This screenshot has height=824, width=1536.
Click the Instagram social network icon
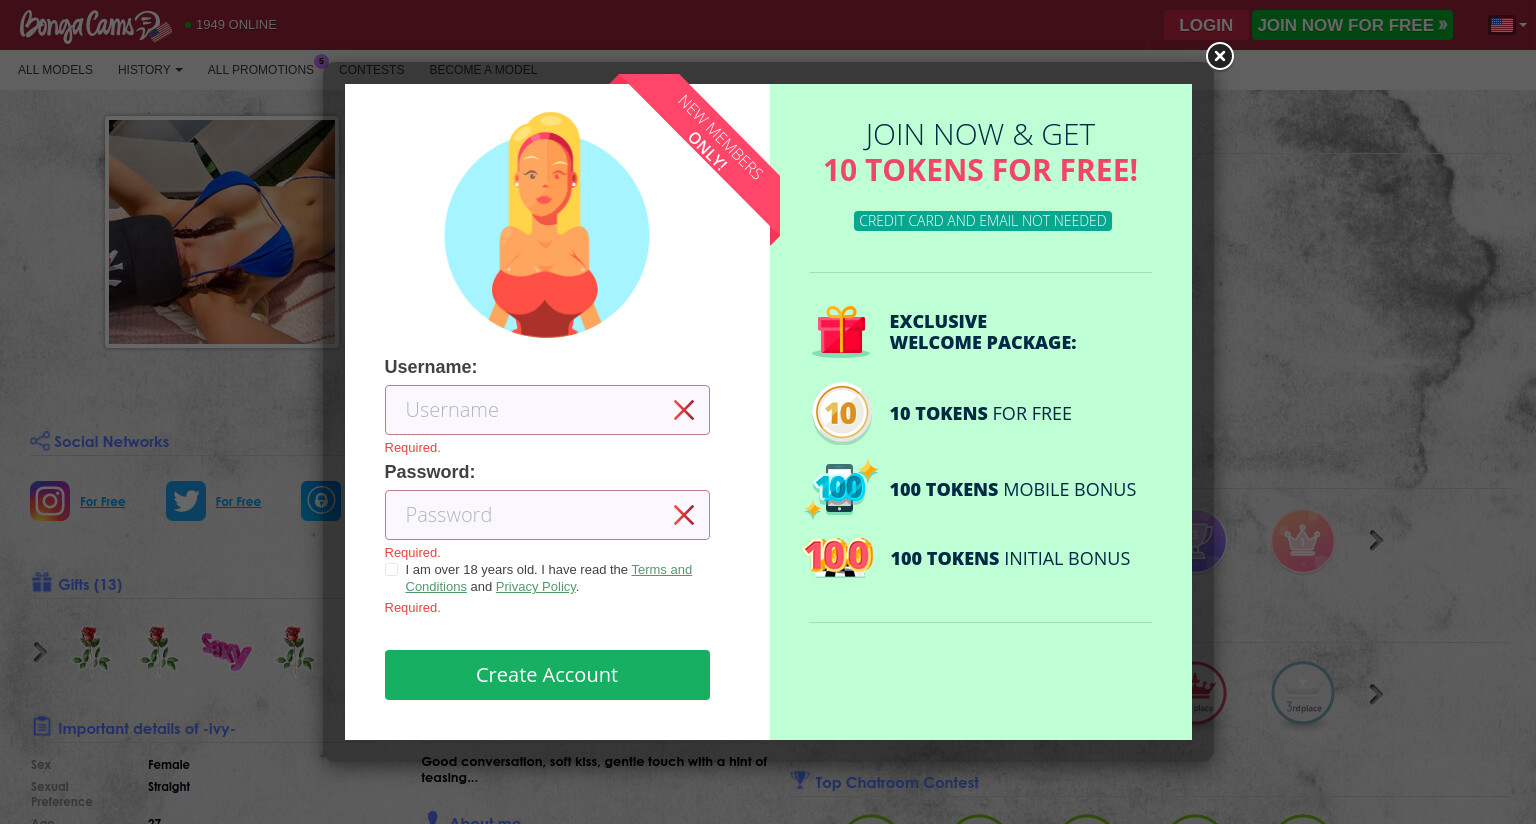(x=50, y=501)
